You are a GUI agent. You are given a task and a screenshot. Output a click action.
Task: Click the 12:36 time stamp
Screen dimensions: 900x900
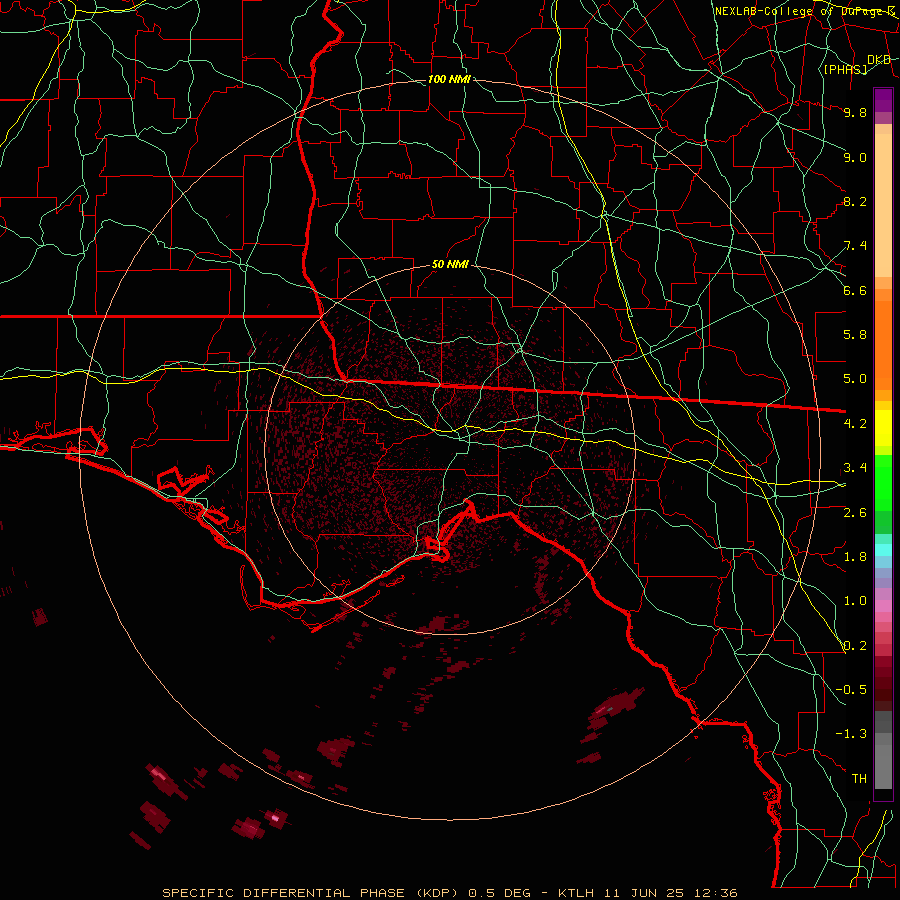tap(716, 893)
